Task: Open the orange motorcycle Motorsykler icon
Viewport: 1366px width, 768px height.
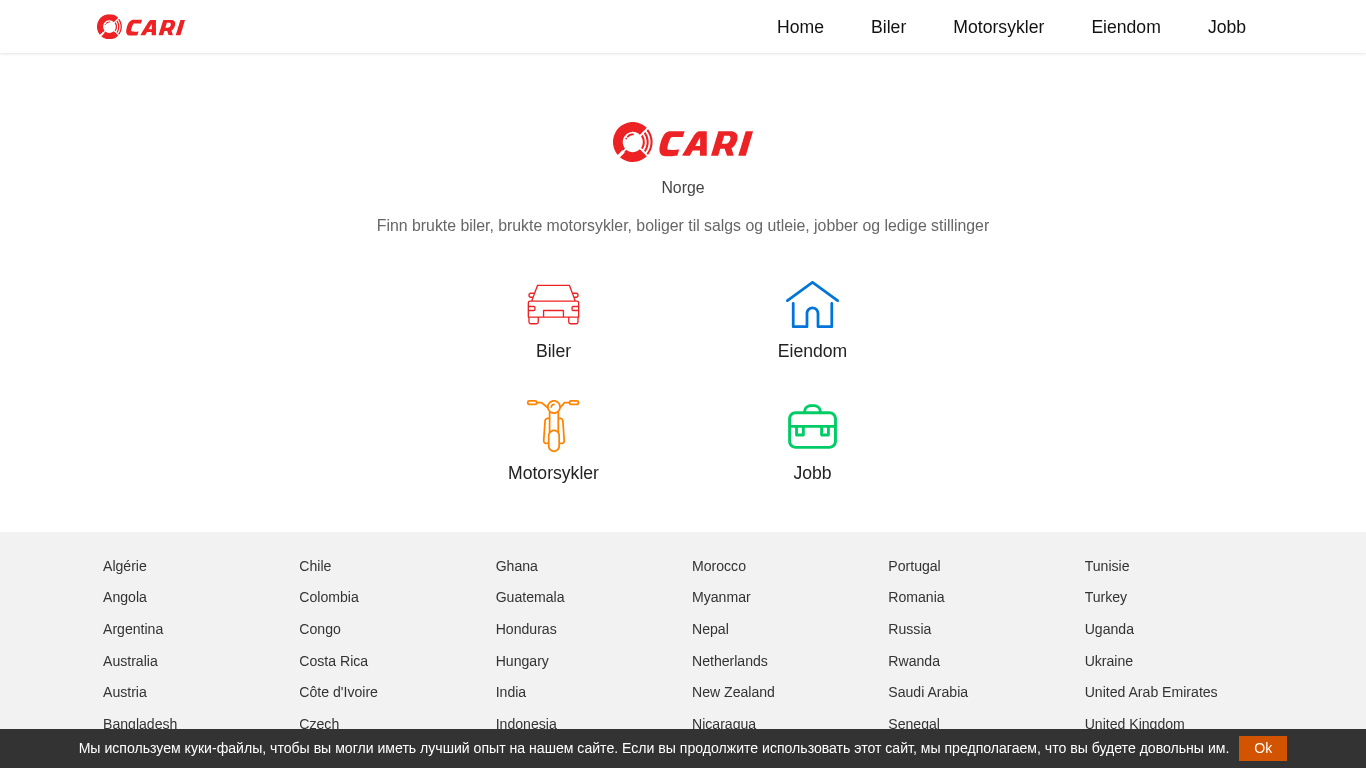Action: click(553, 425)
